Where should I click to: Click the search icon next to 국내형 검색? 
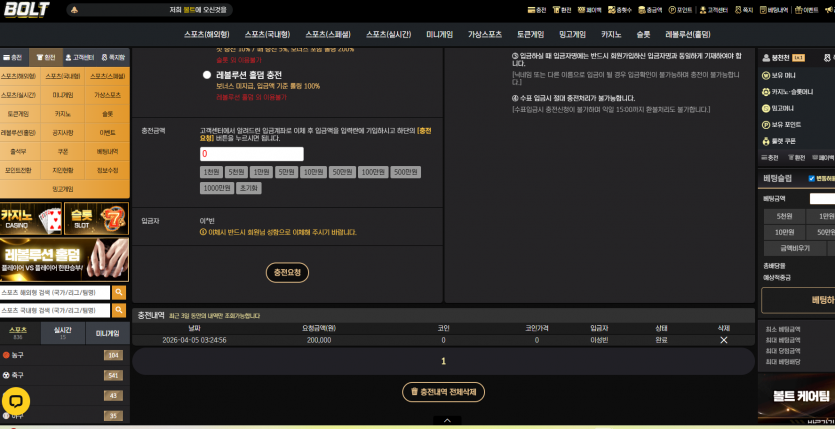(x=119, y=310)
